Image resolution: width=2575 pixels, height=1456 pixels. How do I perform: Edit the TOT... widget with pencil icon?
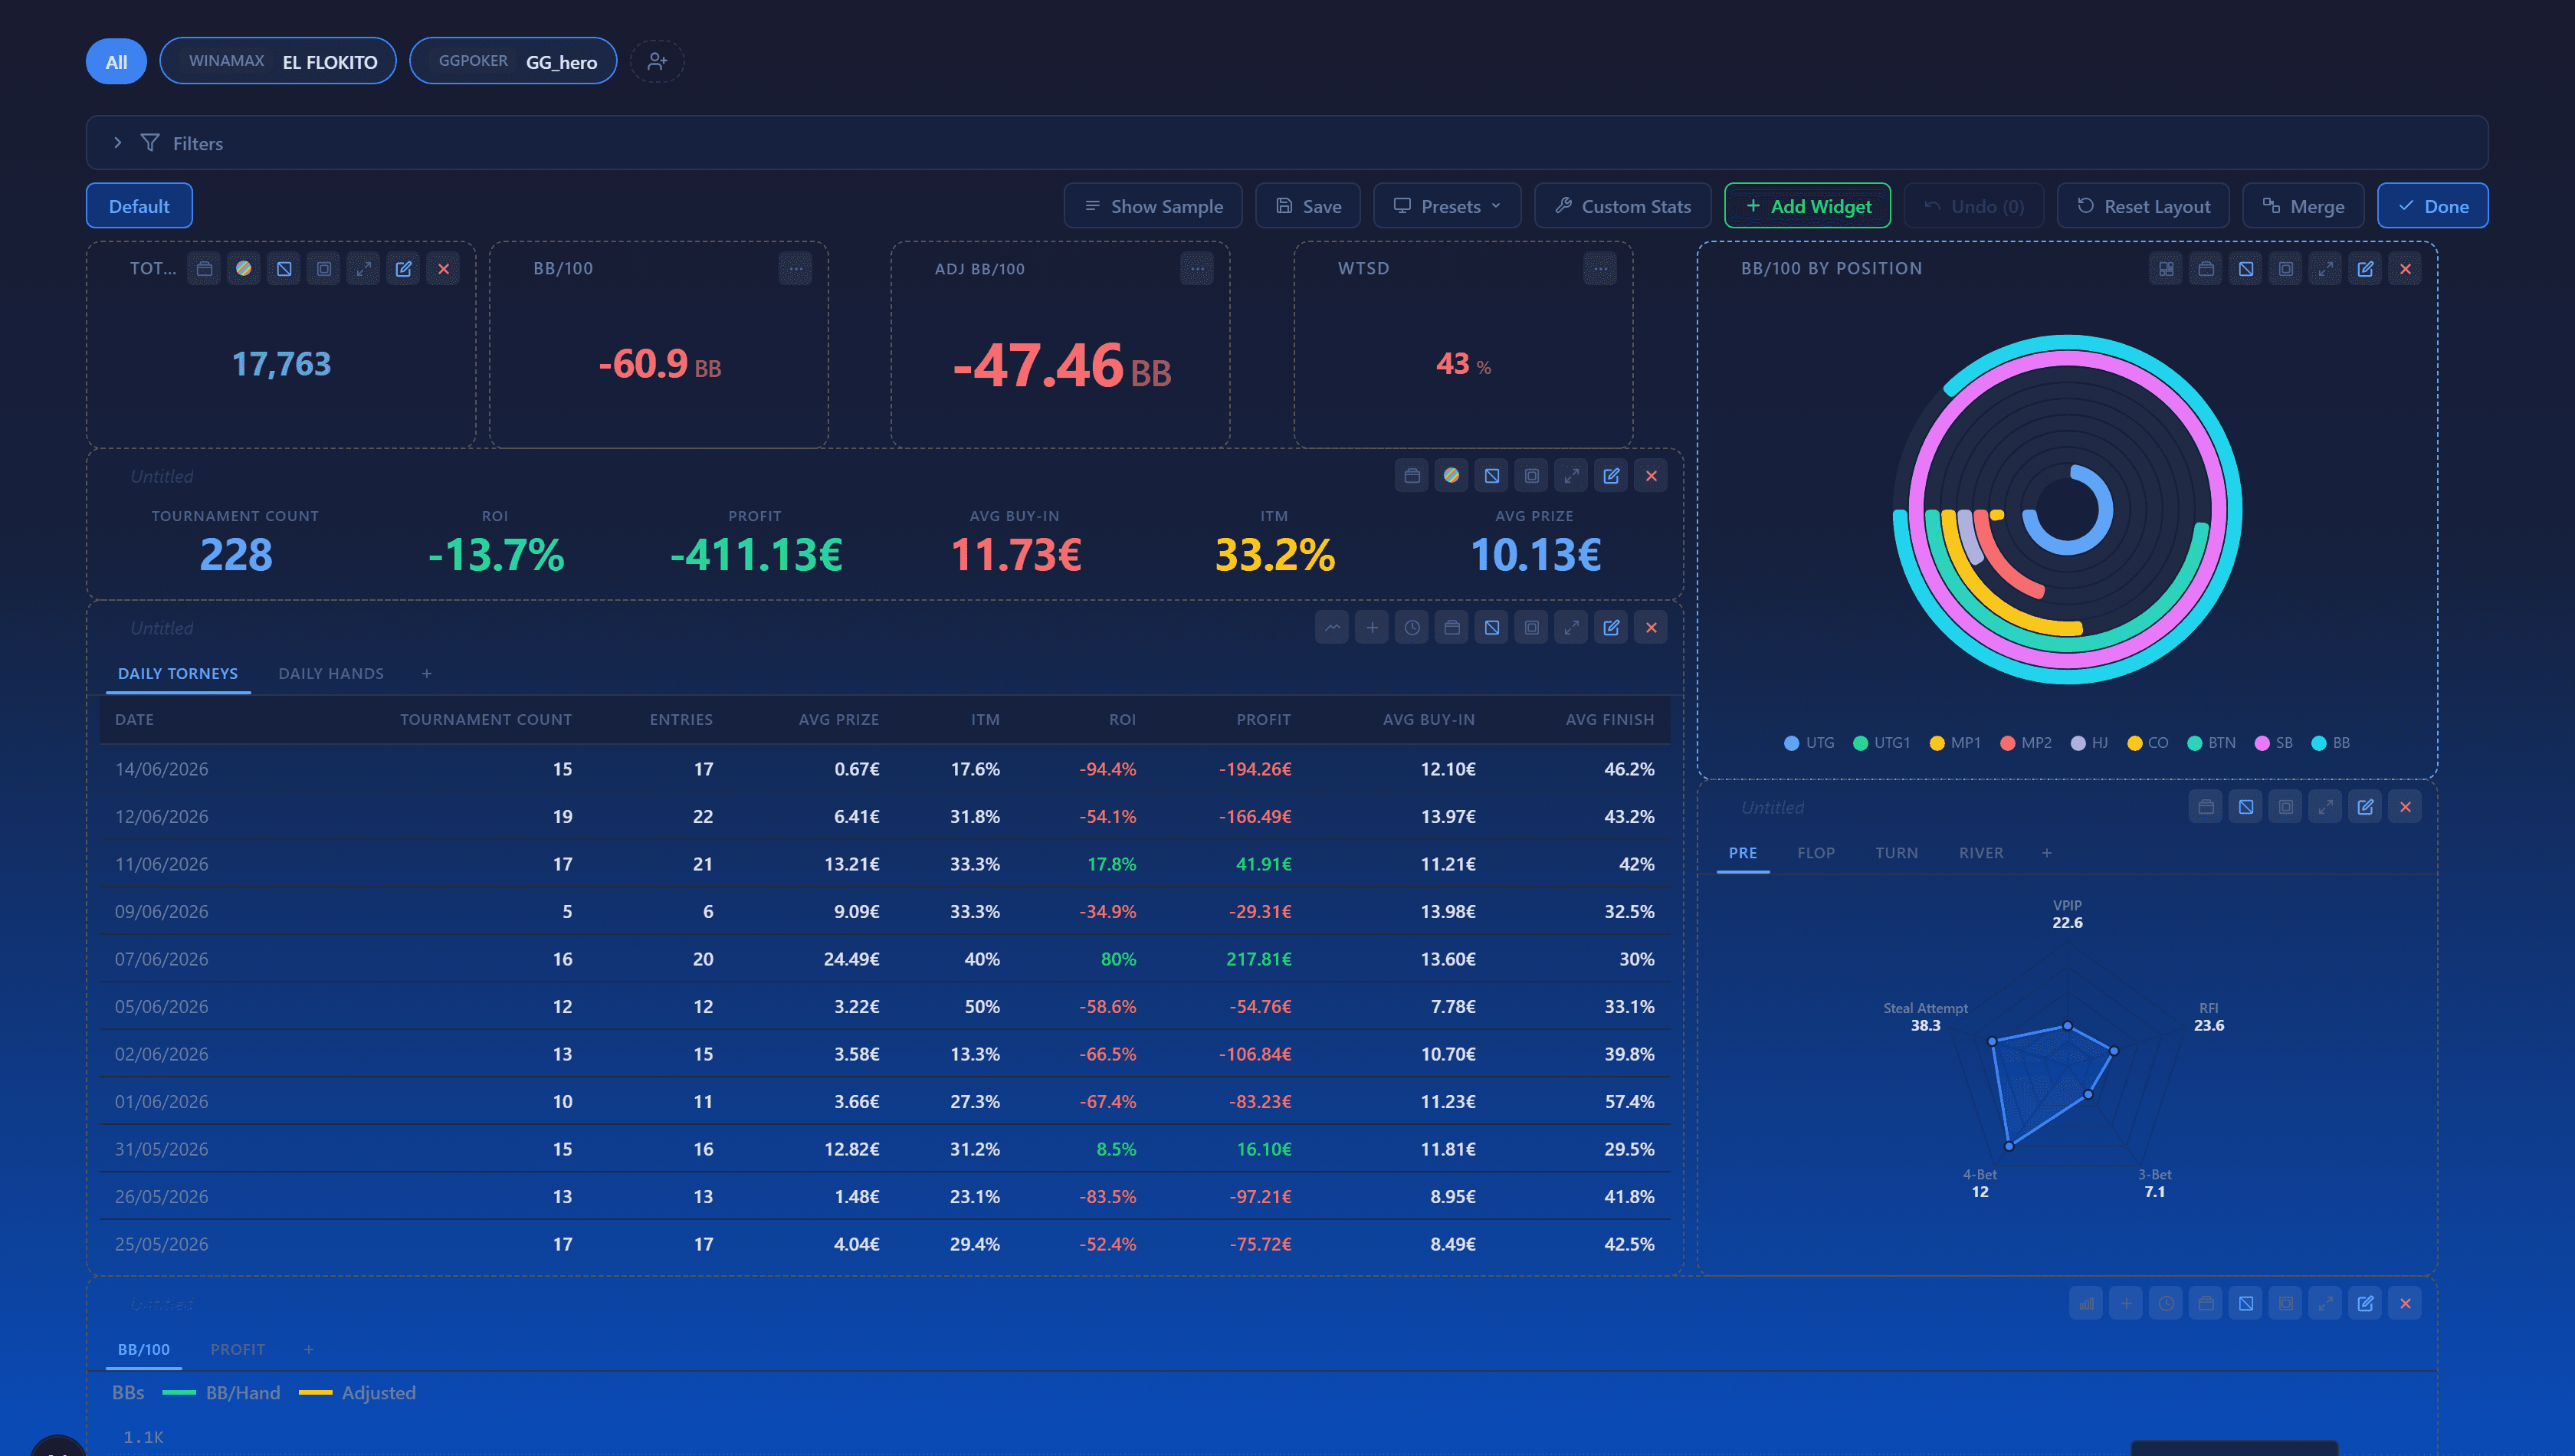click(x=404, y=269)
